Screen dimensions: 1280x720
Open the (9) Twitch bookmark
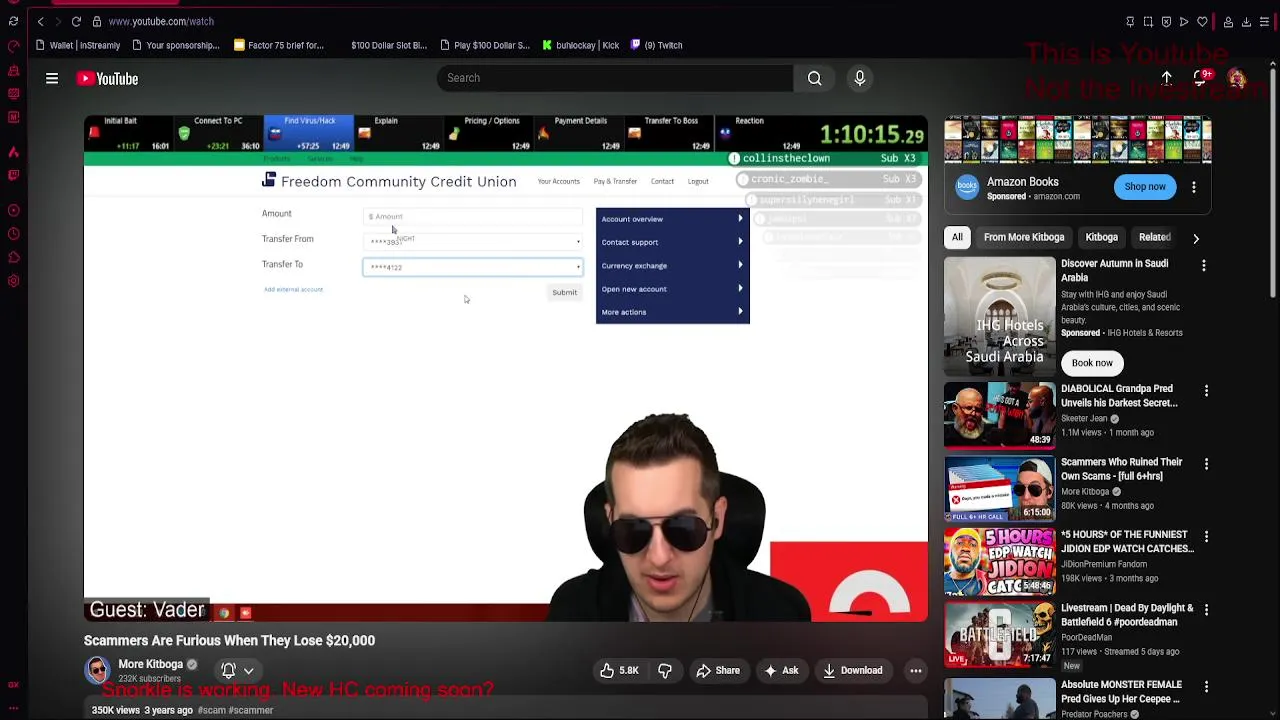(657, 45)
